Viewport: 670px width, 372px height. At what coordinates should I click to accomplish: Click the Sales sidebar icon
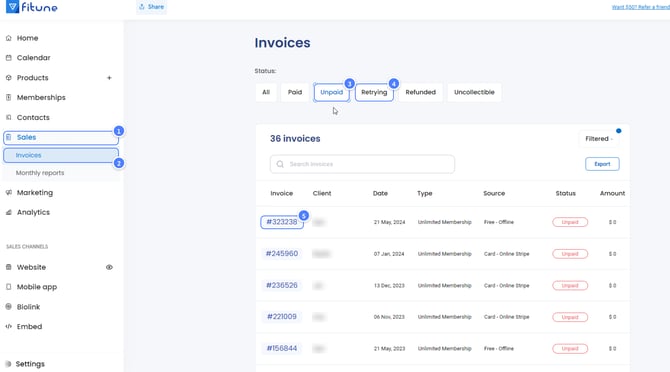coord(9,137)
